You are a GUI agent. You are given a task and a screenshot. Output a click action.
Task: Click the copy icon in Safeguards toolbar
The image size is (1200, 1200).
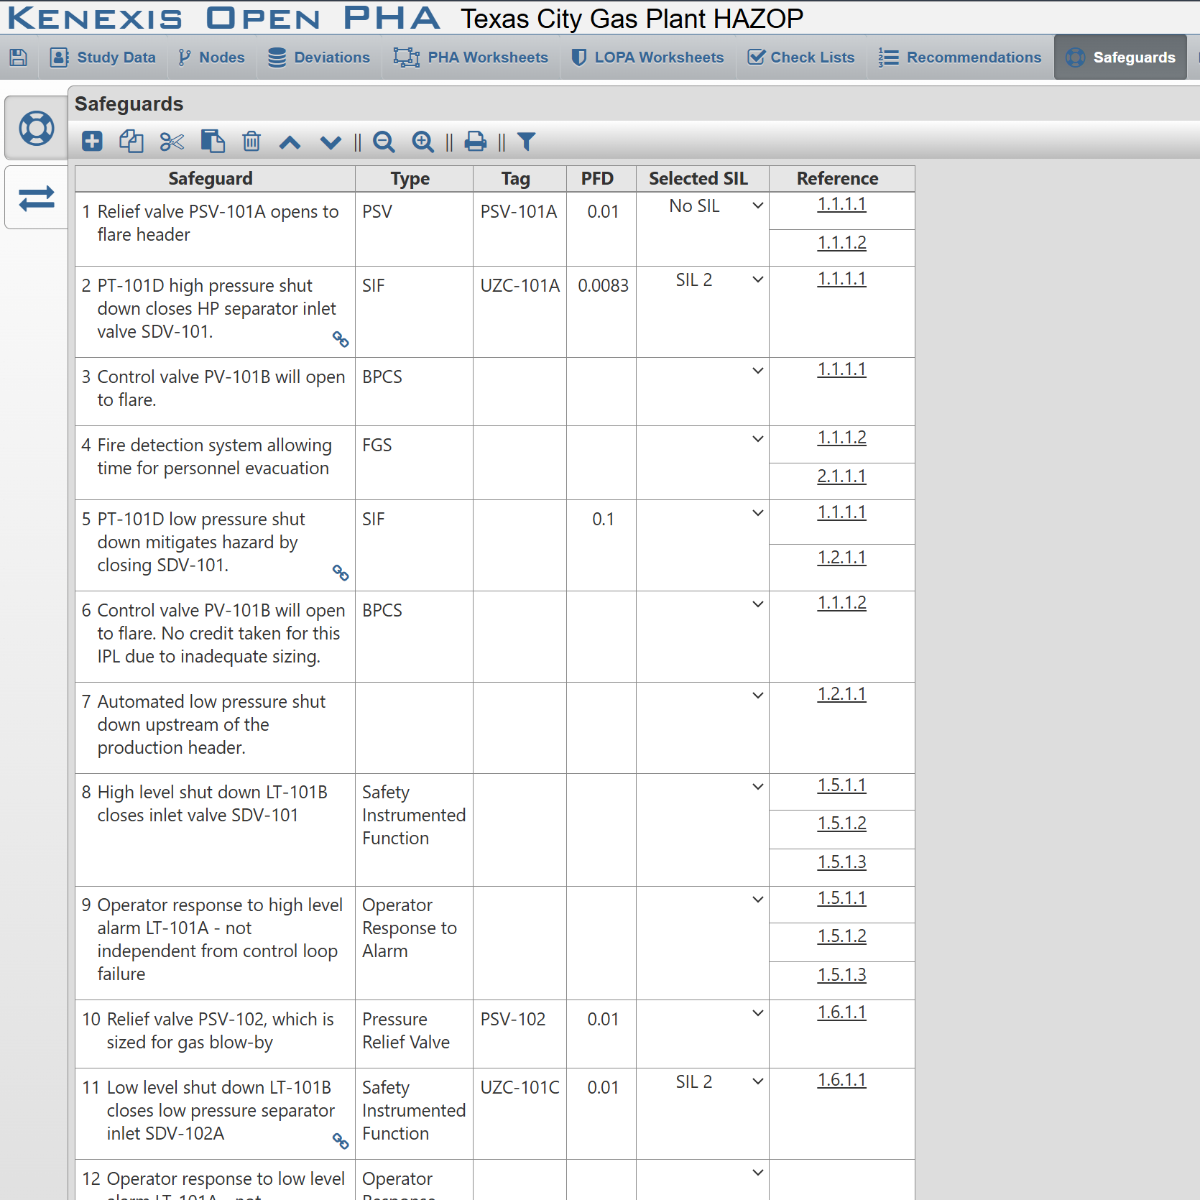pos(131,142)
